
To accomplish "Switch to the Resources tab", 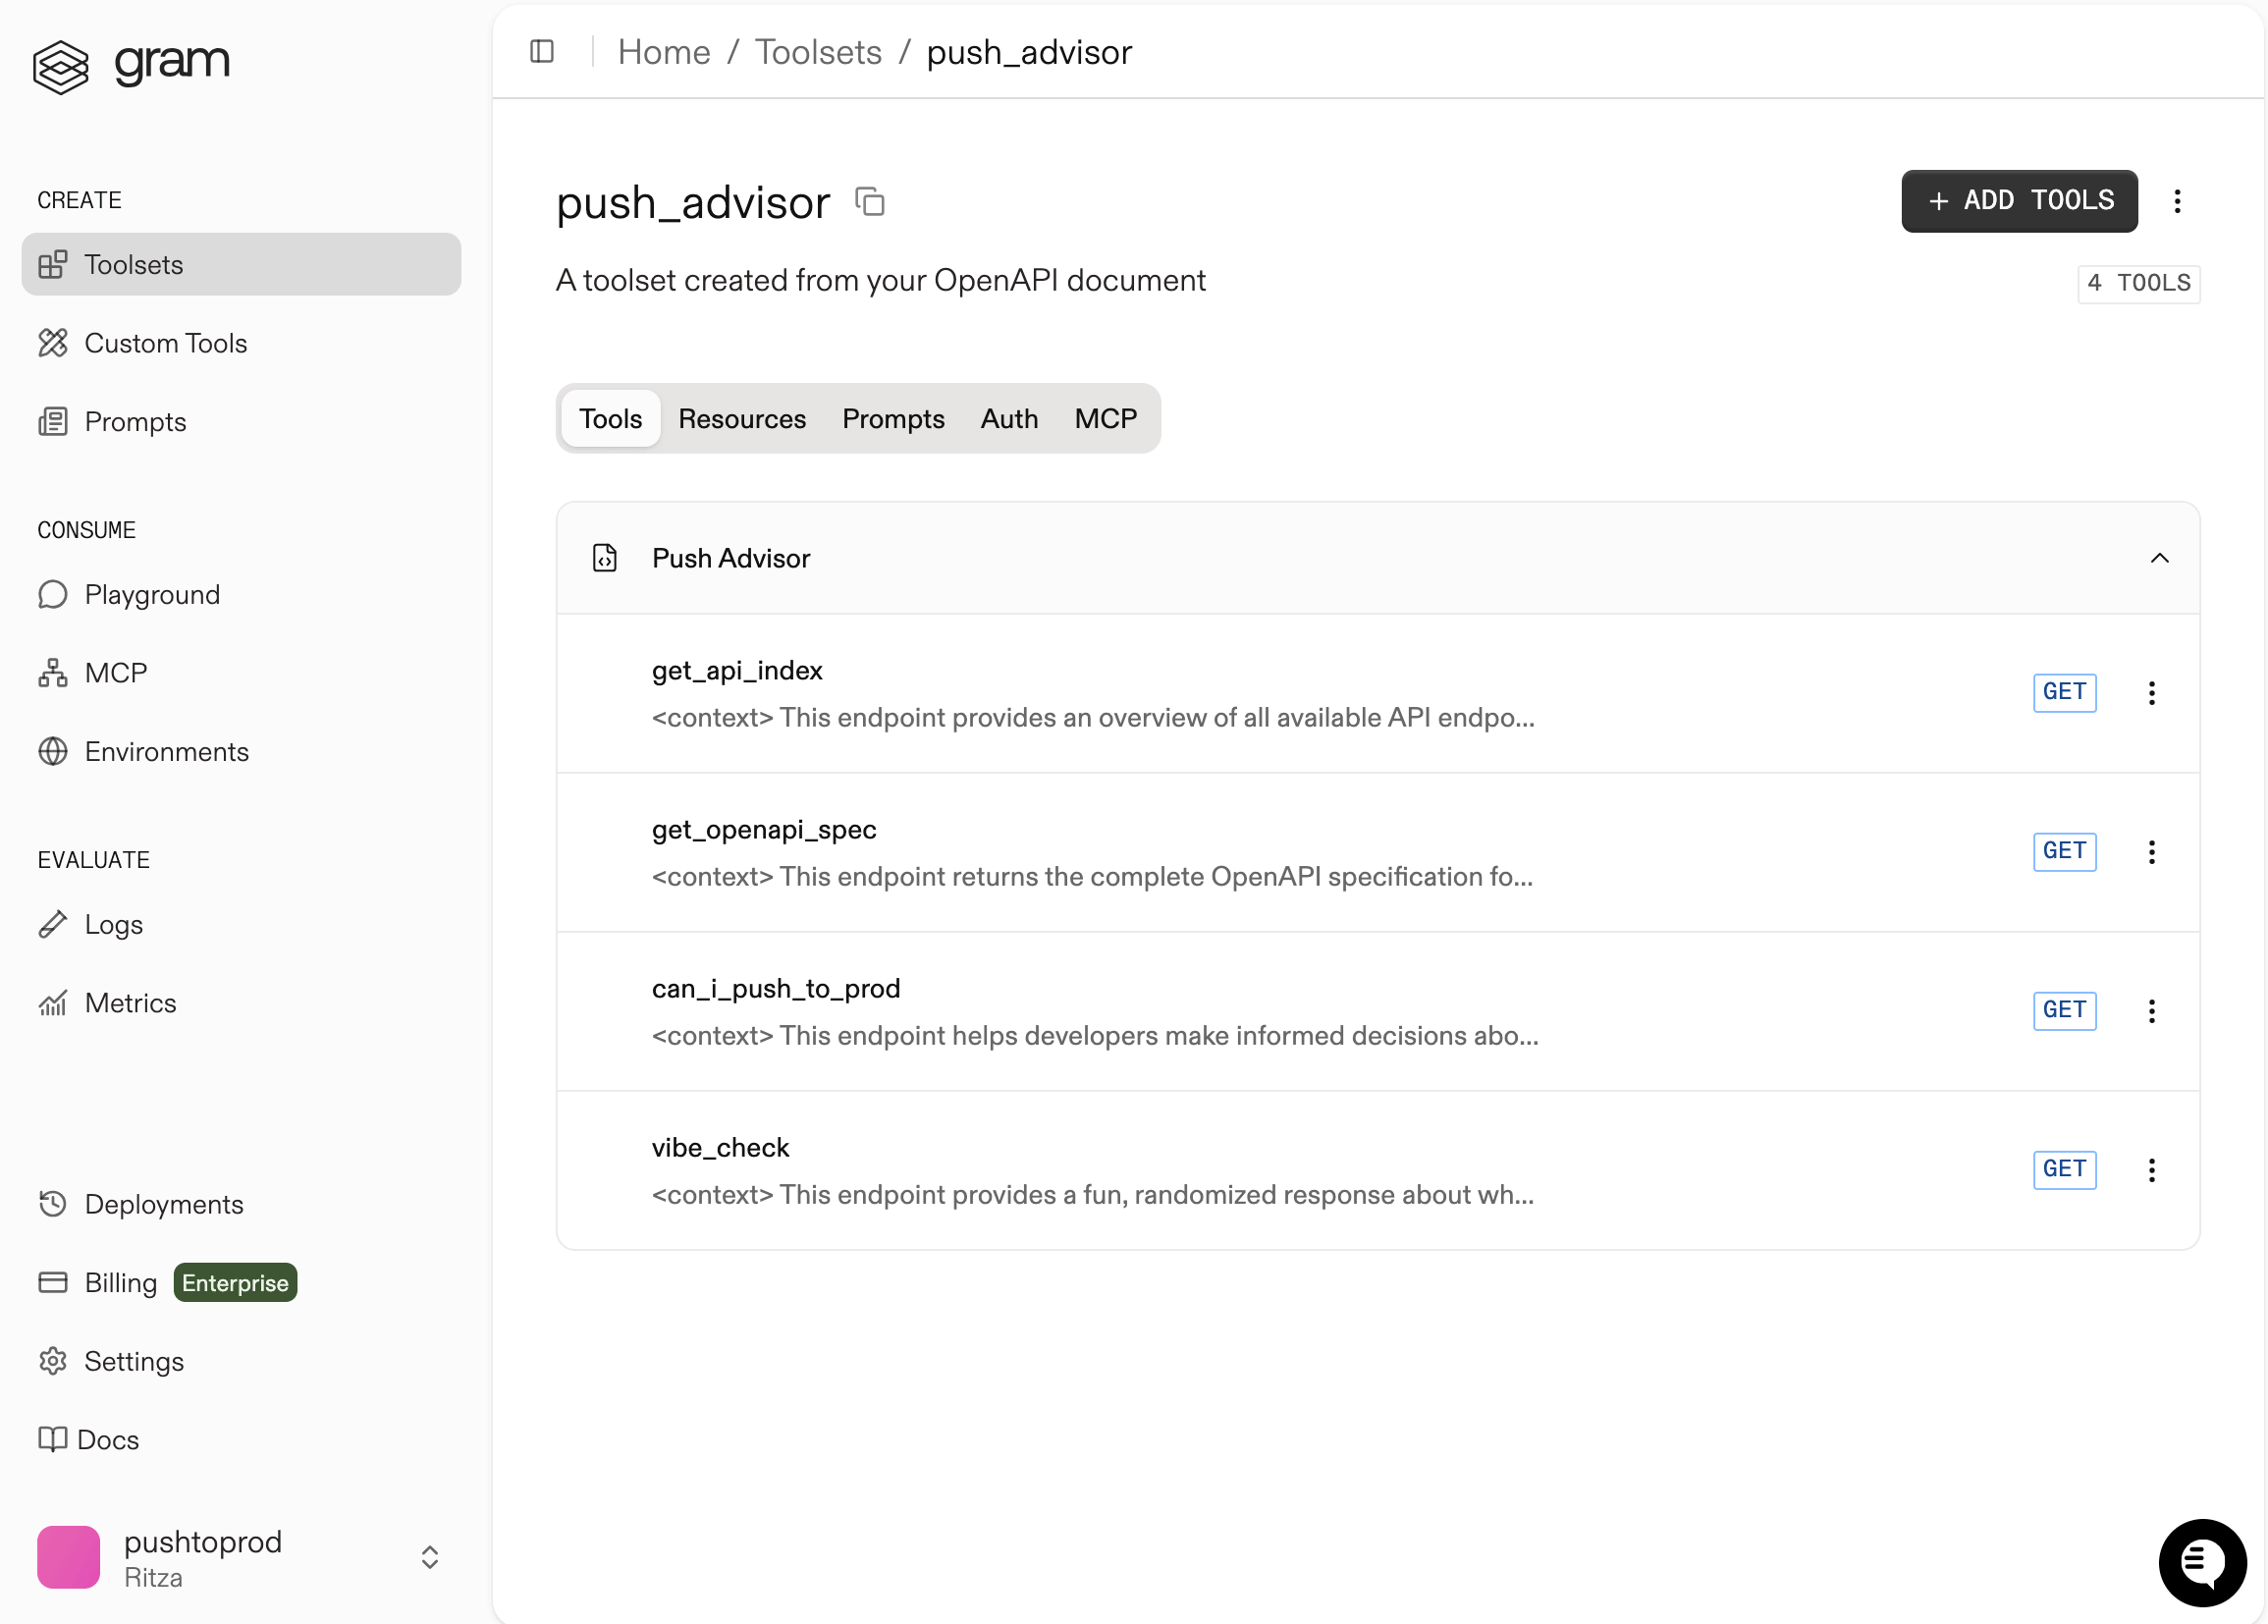I will tap(741, 418).
